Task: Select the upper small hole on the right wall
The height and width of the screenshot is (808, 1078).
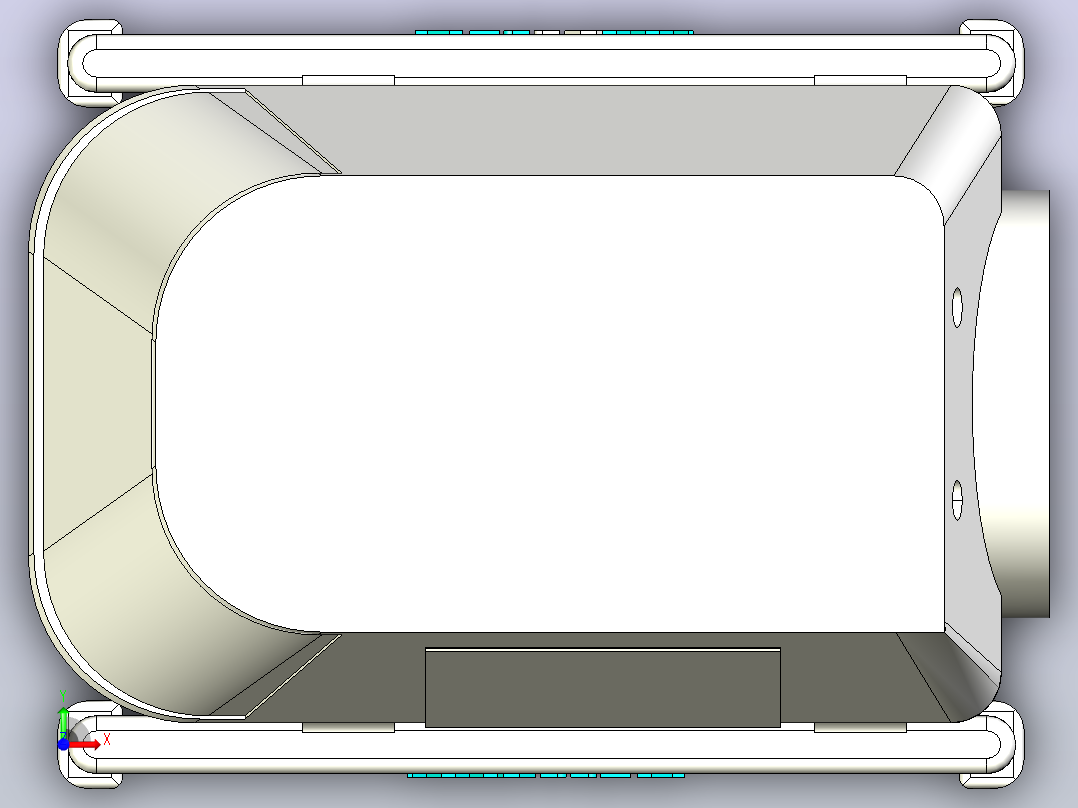Action: [957, 308]
